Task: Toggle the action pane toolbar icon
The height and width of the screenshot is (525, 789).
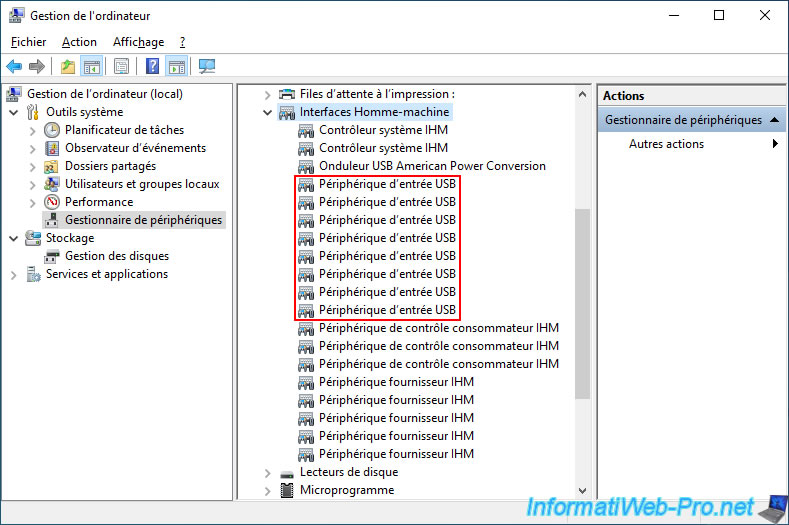Action: 177,67
